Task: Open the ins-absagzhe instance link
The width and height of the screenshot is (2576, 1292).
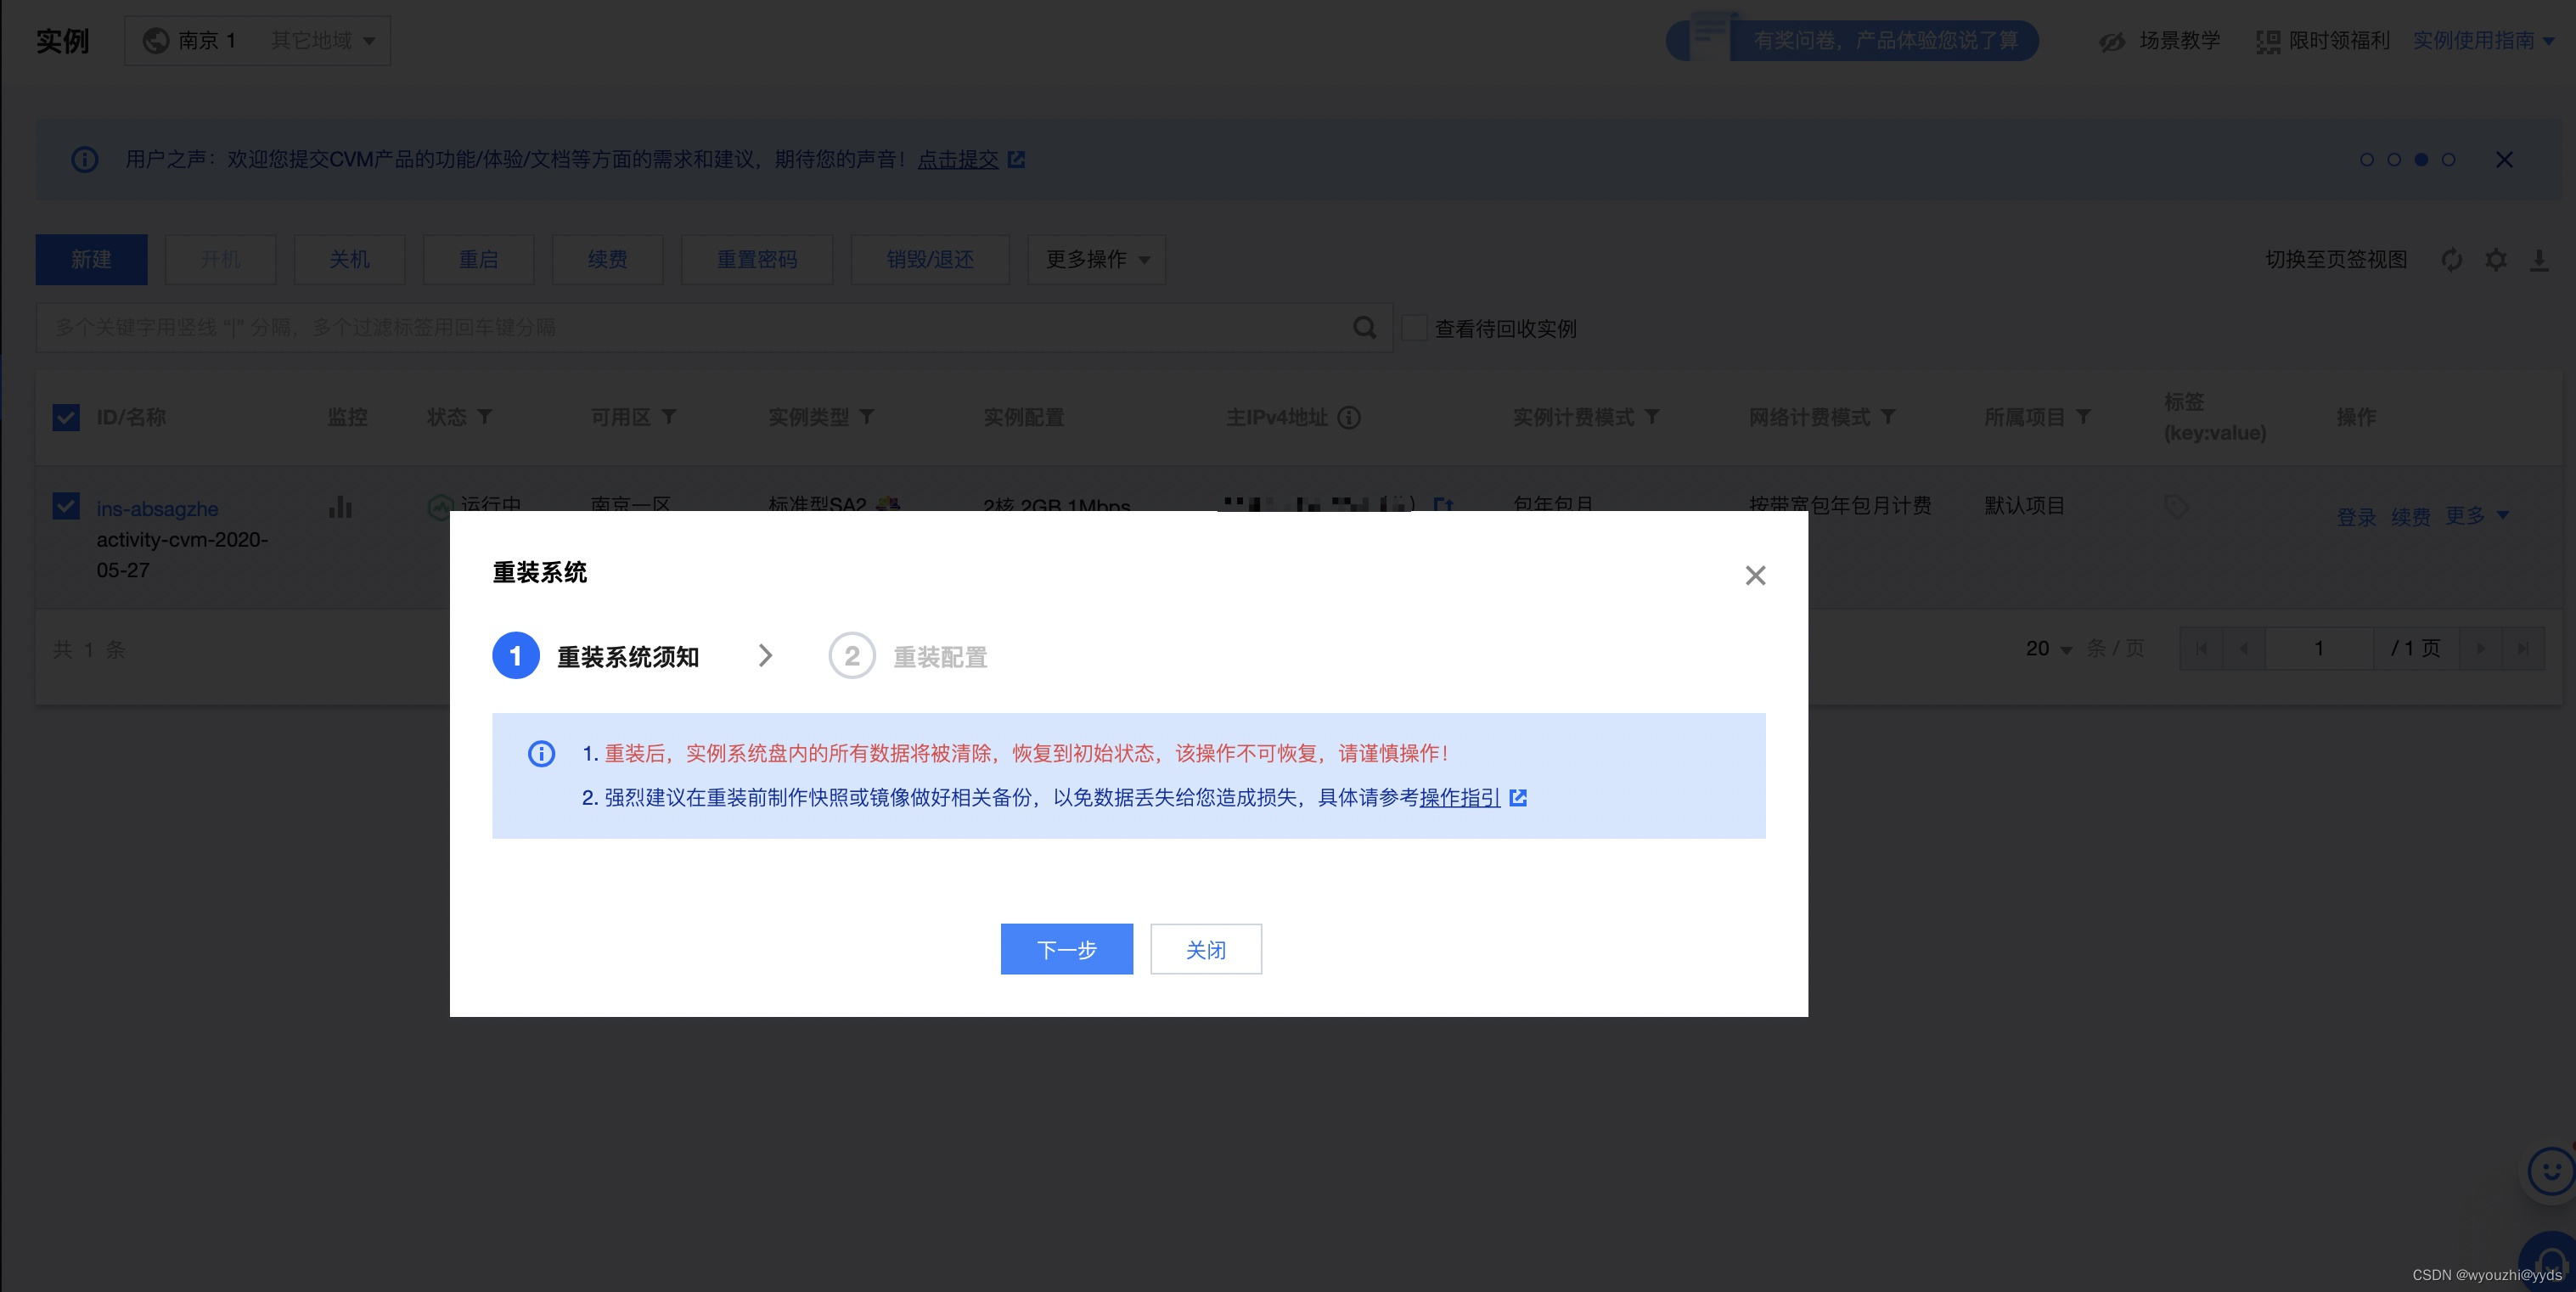Action: point(157,509)
